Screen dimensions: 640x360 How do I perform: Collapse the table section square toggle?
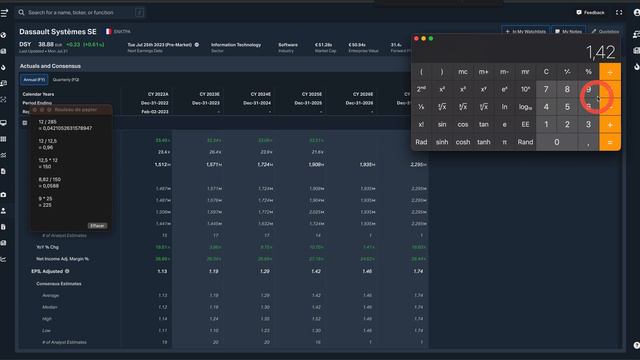click(25, 123)
